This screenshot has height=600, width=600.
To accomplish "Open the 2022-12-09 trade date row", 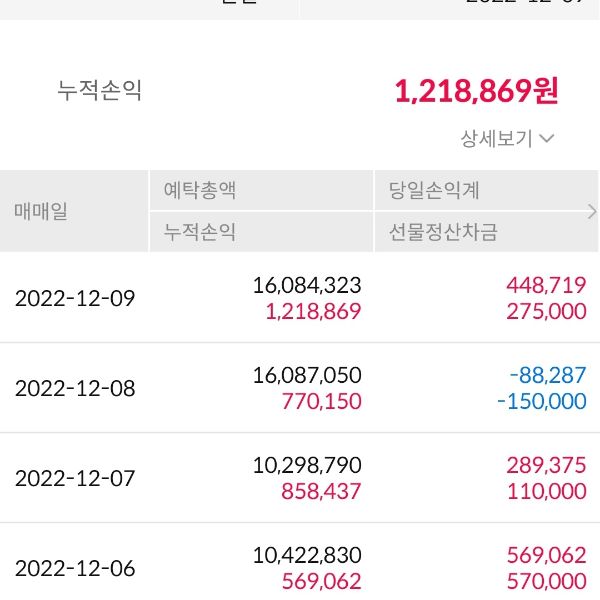I will (75, 298).
